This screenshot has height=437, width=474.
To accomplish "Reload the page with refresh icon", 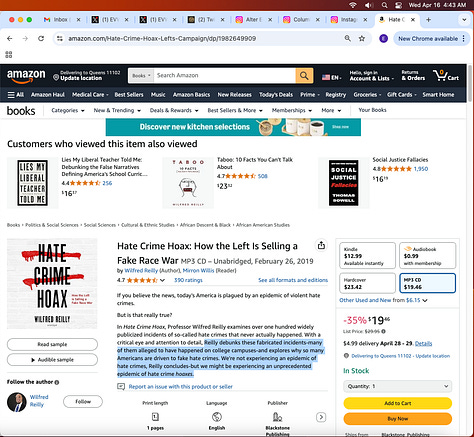I will [41, 39].
